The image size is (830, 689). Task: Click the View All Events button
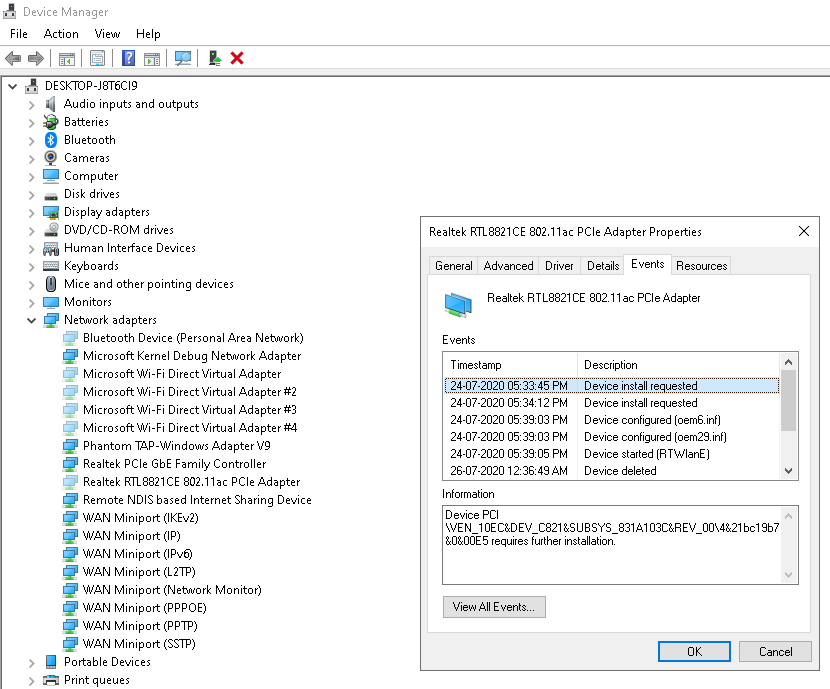pos(494,606)
